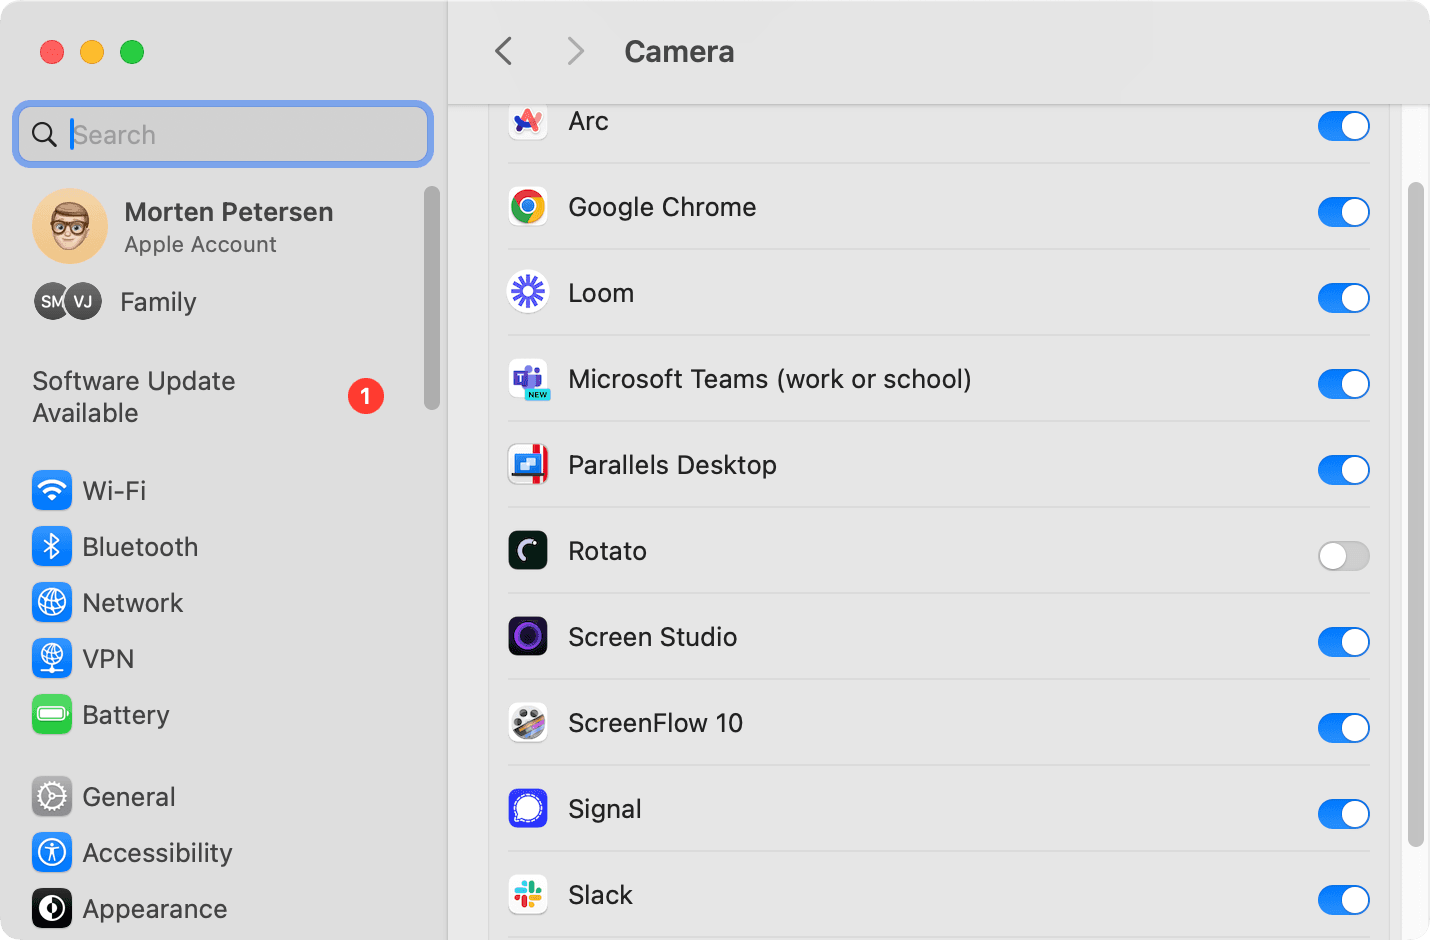Click the Signal app icon
This screenshot has width=1430, height=940.
528,808
